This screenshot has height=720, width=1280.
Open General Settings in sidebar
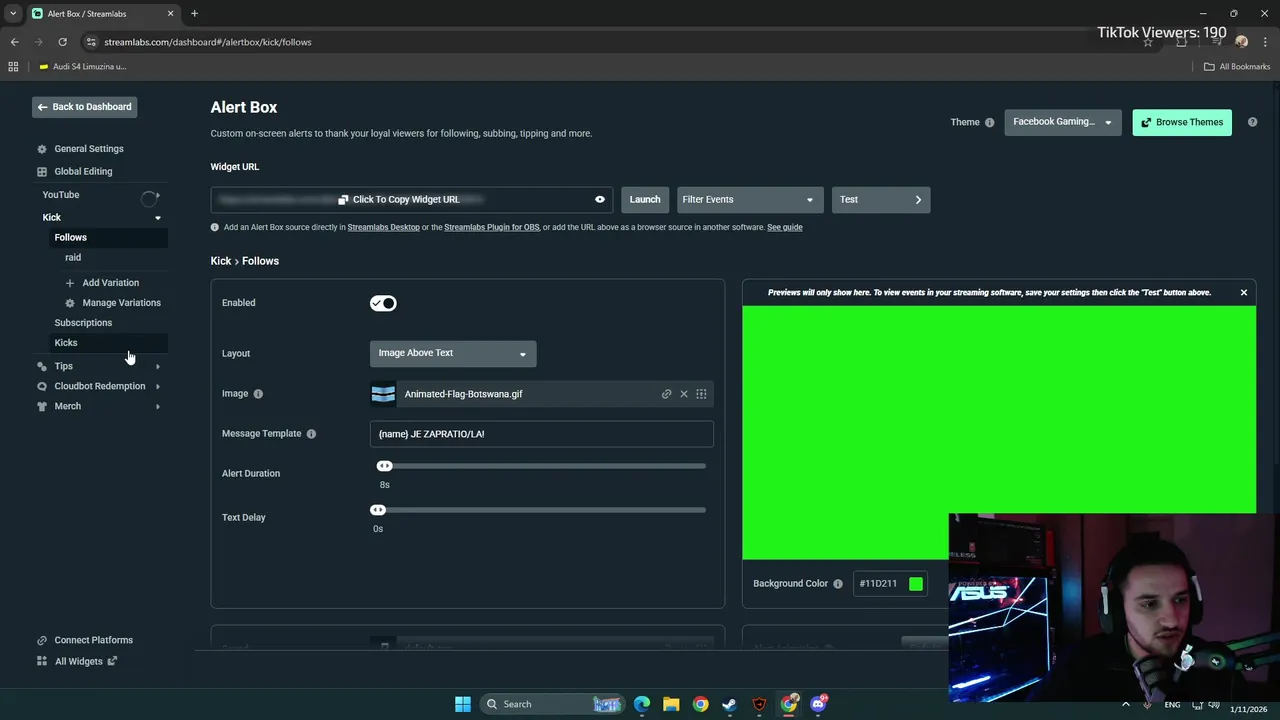click(x=89, y=149)
